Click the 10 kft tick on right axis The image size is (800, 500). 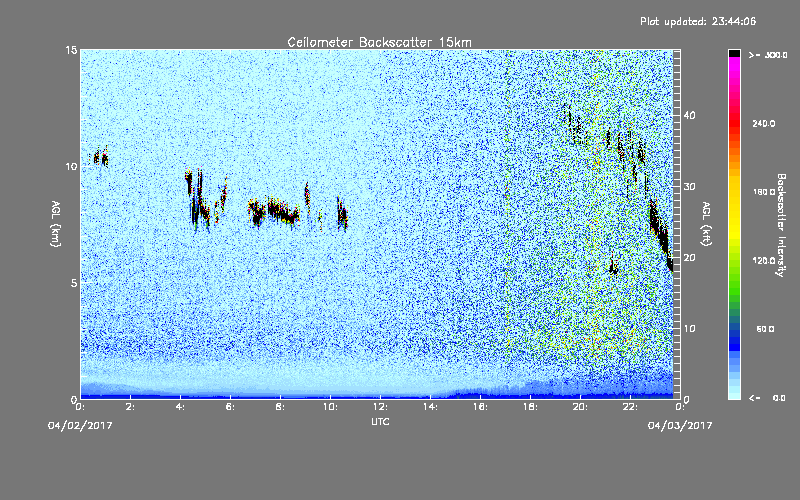click(689, 329)
